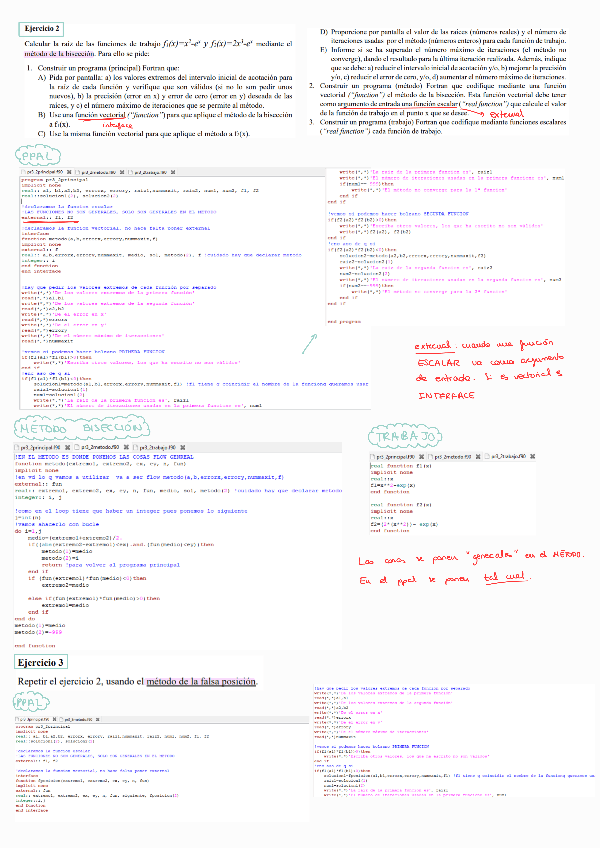Close pr3_2principal.f90 tab in Método Bisección editor
This screenshot has height=848, width=600.
[x=67, y=447]
